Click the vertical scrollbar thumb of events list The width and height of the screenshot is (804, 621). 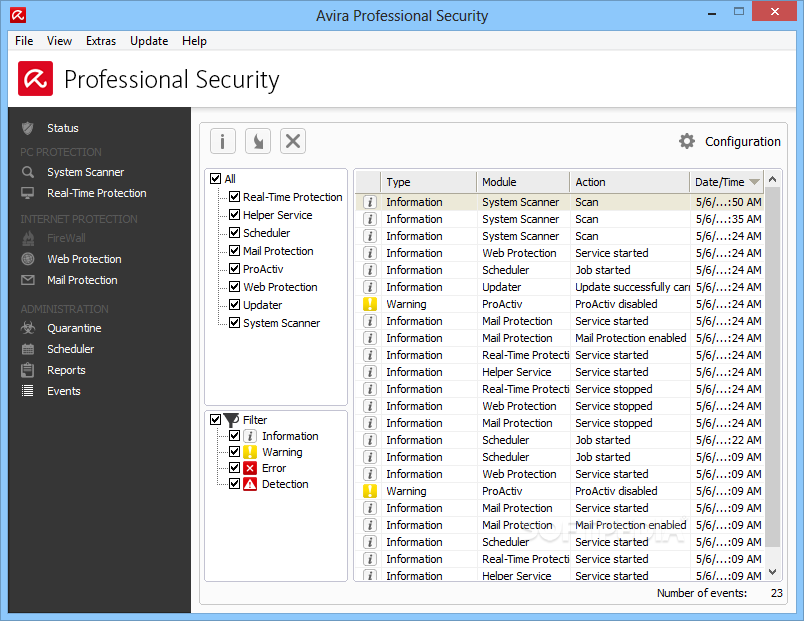pyautogui.click(x=773, y=367)
